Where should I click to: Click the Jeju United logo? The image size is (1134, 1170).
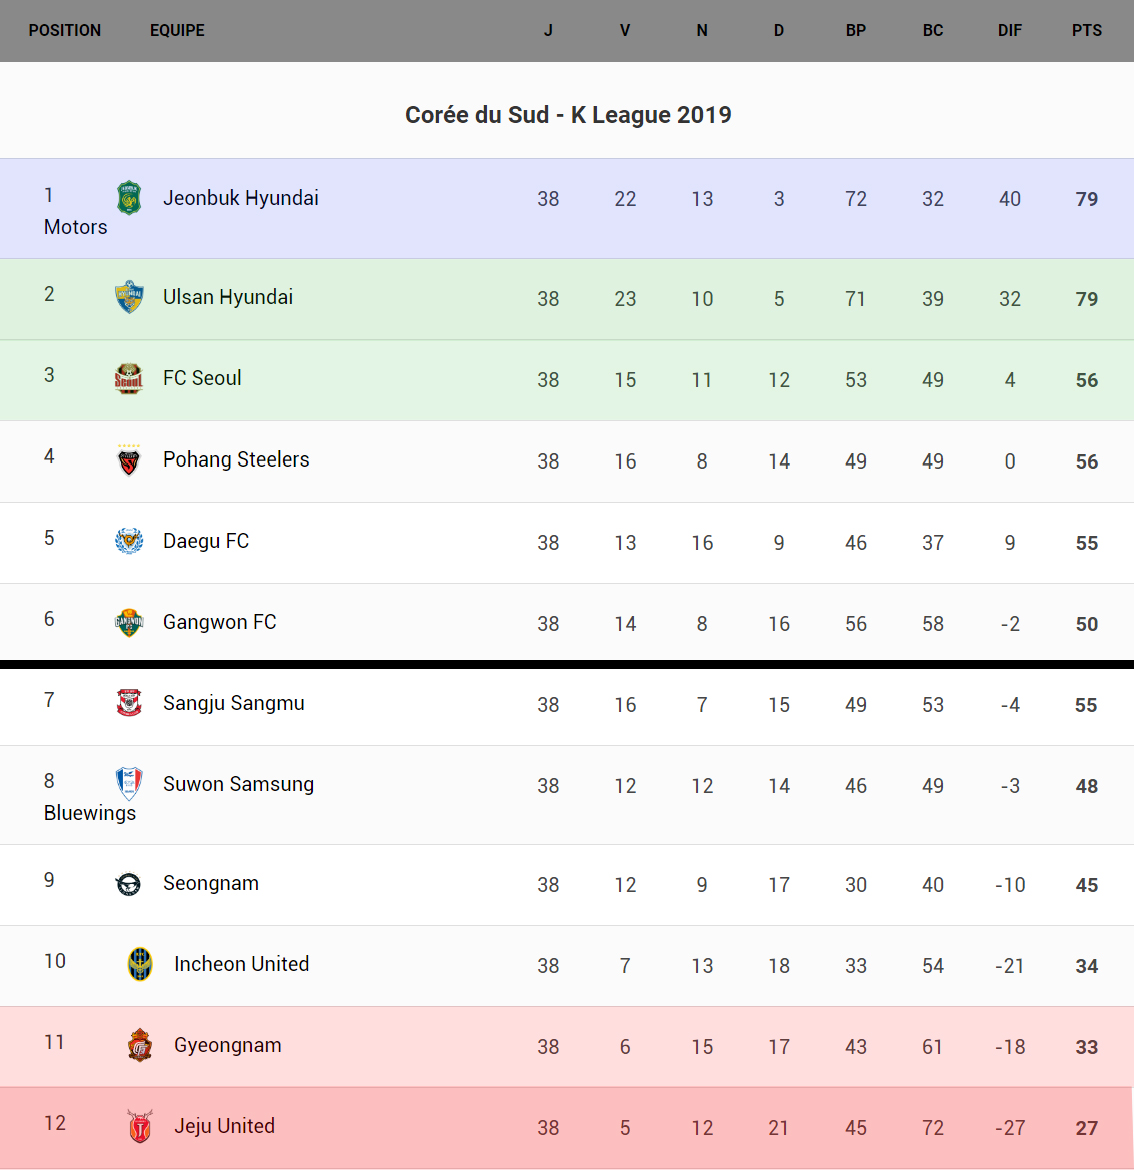140,1126
